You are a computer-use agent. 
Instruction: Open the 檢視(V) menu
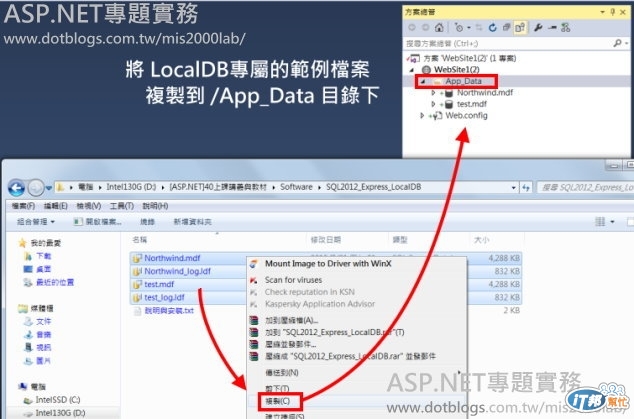[x=89, y=206]
